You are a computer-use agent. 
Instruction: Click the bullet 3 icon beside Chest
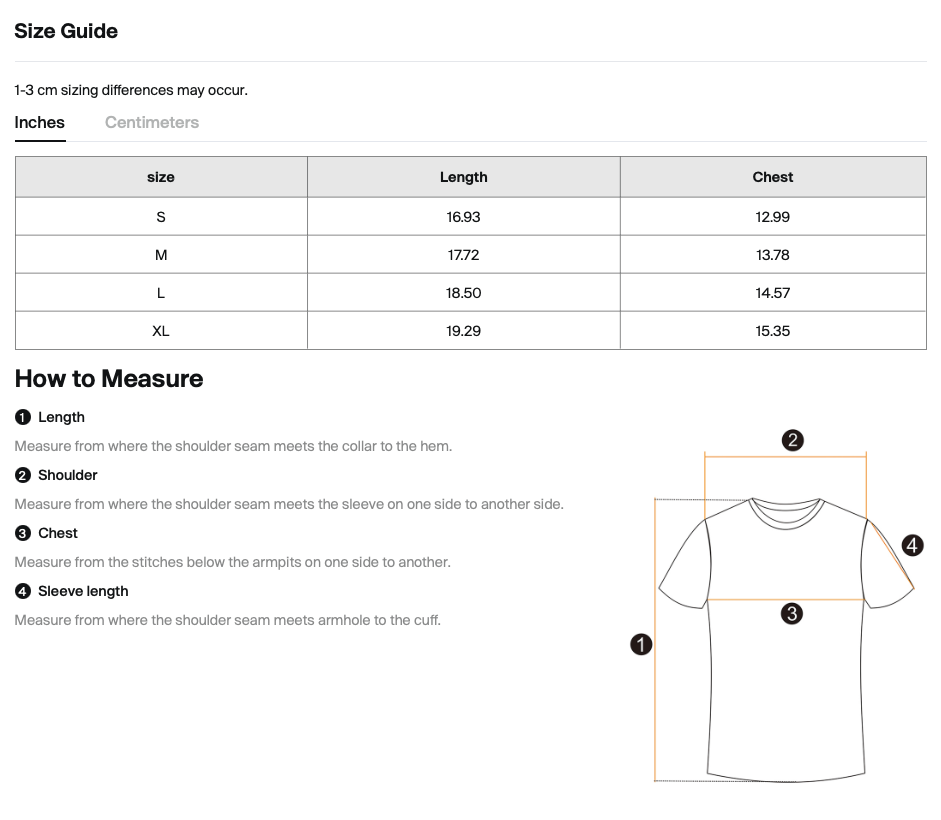click(23, 533)
